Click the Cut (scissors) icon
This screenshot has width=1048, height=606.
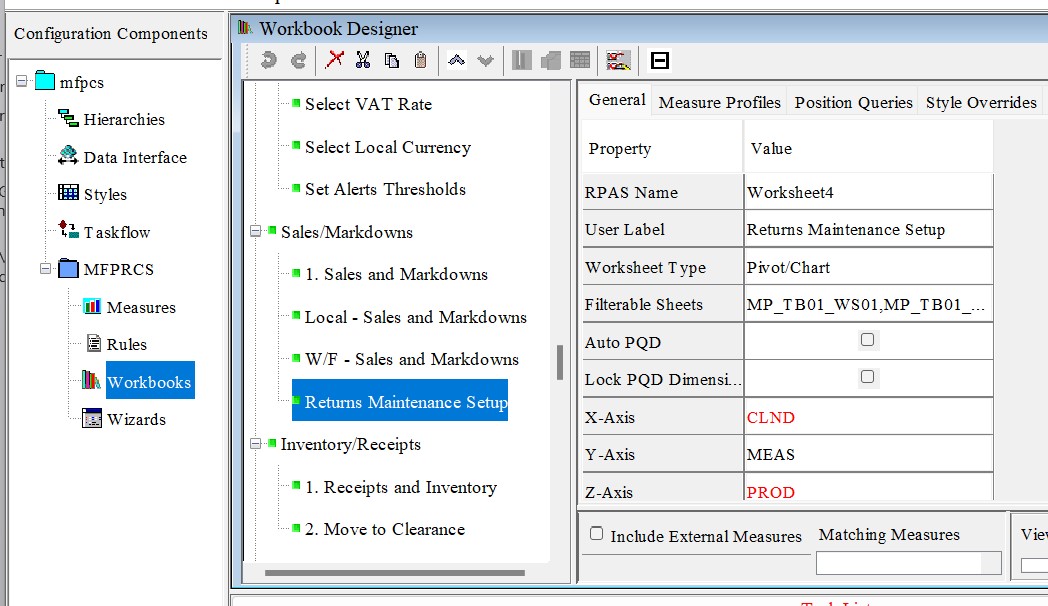pyautogui.click(x=364, y=59)
